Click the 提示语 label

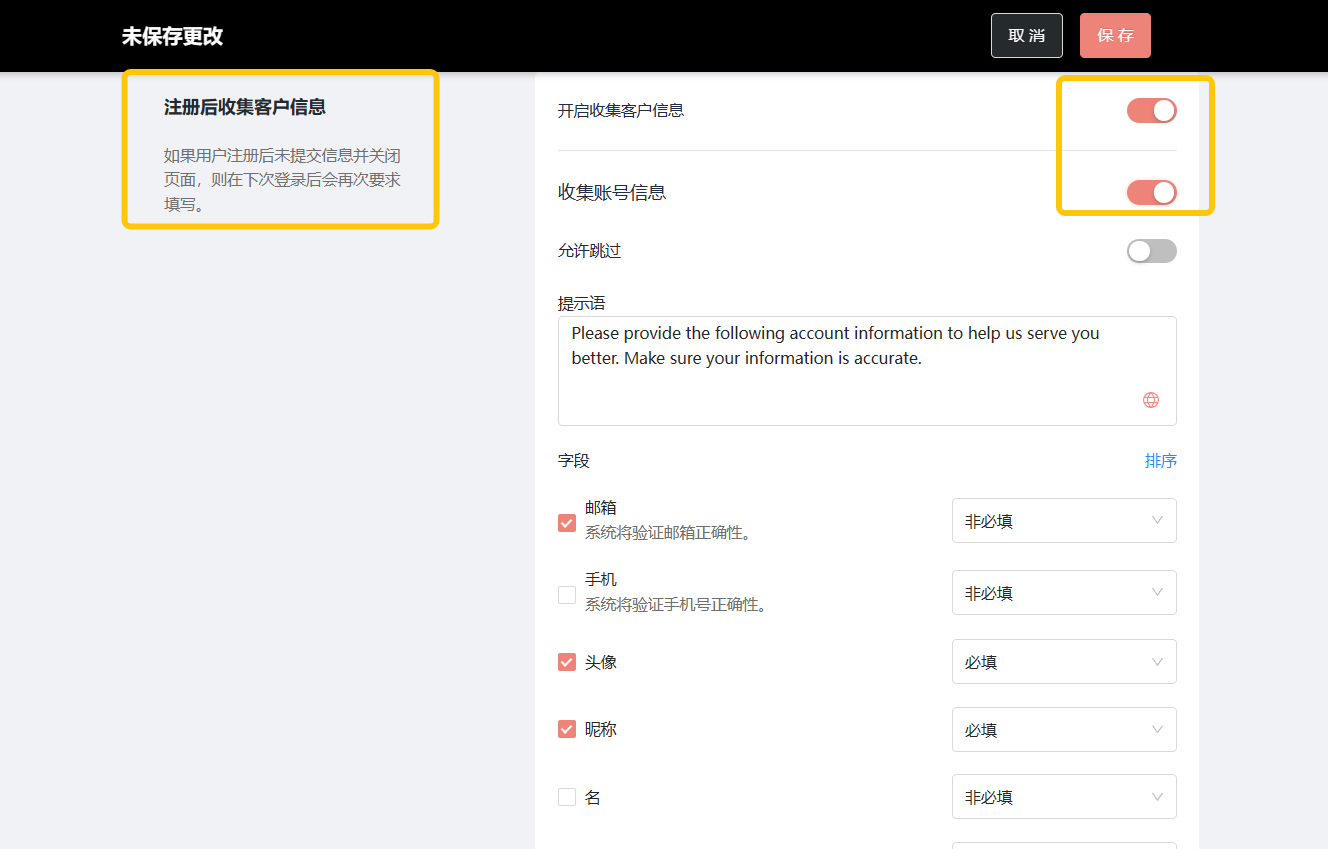(x=582, y=303)
